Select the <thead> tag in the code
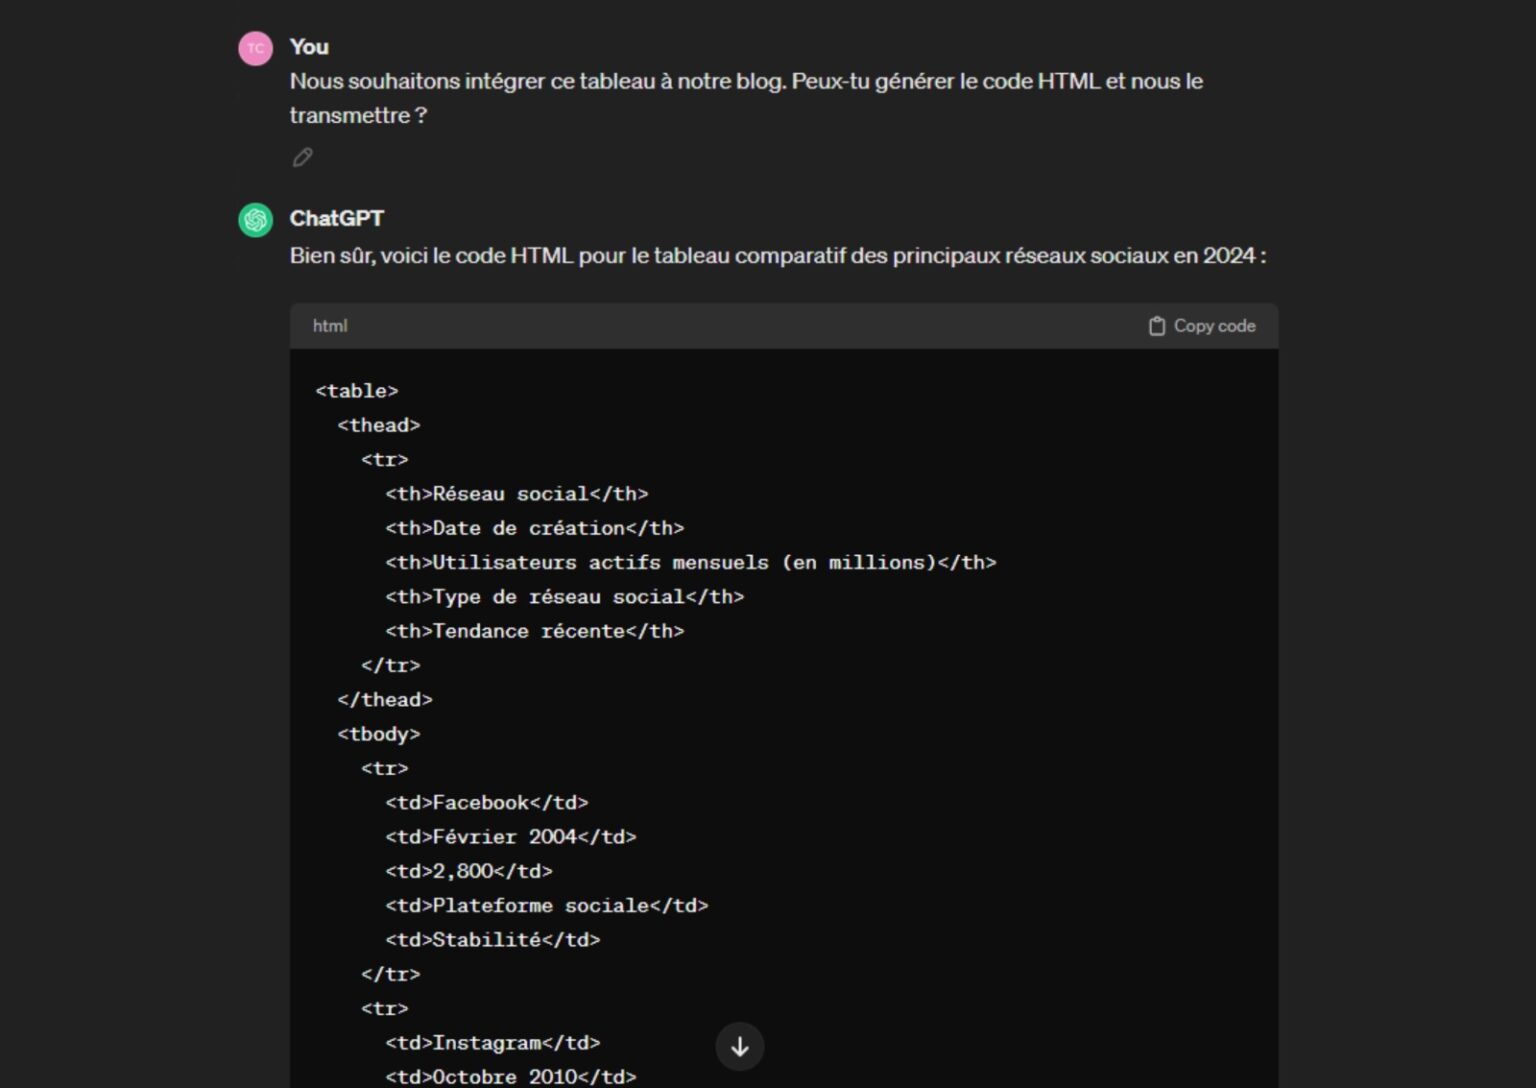 click(x=379, y=425)
